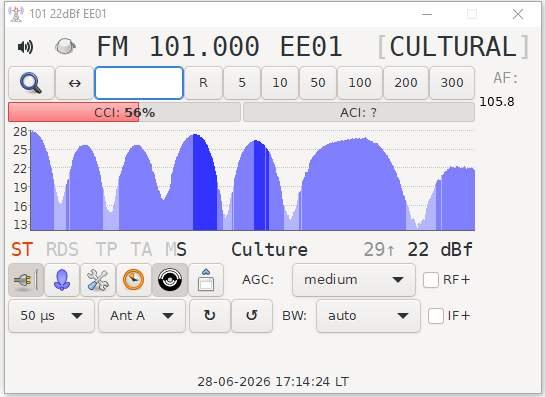Click the R reset frequency button

(203, 83)
